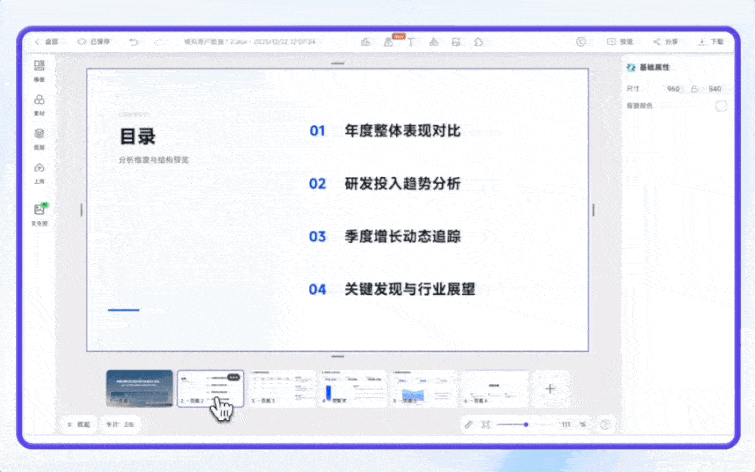Select the number 01 on the slide

tap(317, 131)
